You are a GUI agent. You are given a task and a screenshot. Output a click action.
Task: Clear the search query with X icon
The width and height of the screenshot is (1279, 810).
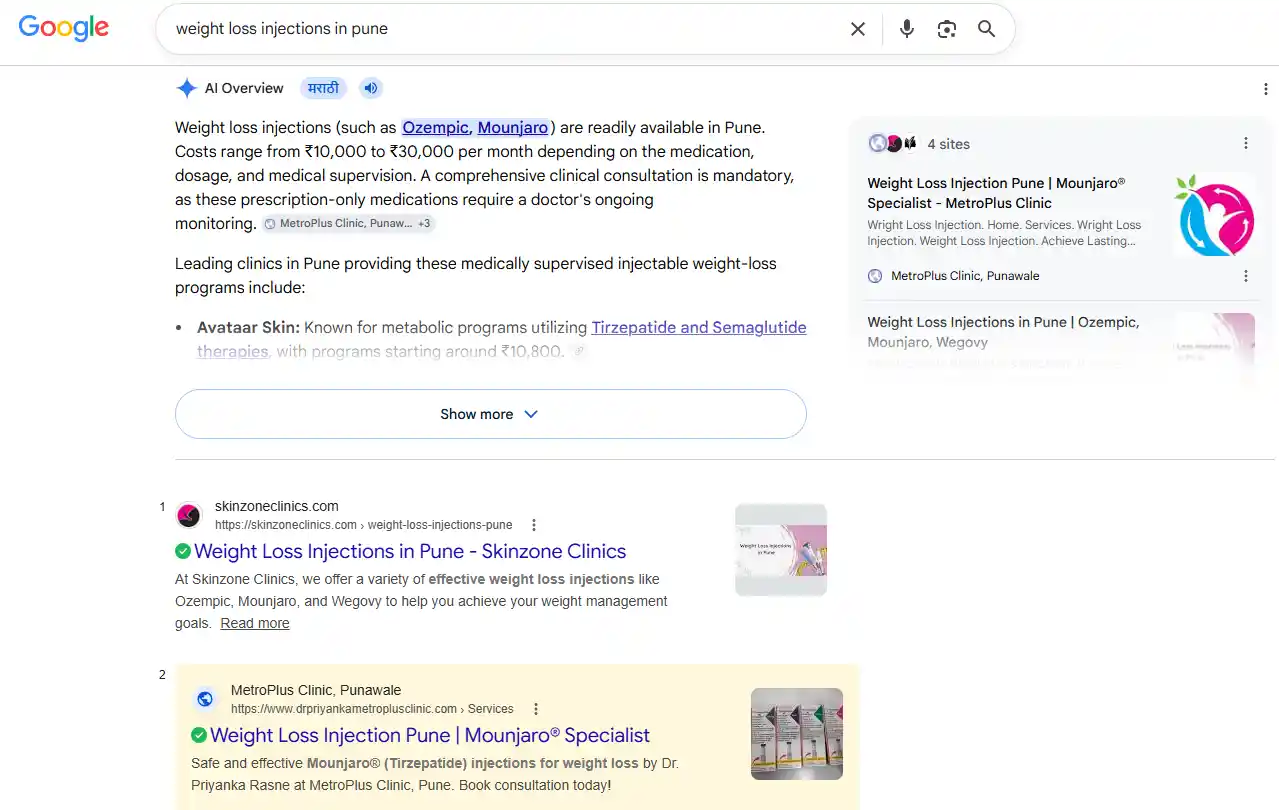click(x=858, y=29)
